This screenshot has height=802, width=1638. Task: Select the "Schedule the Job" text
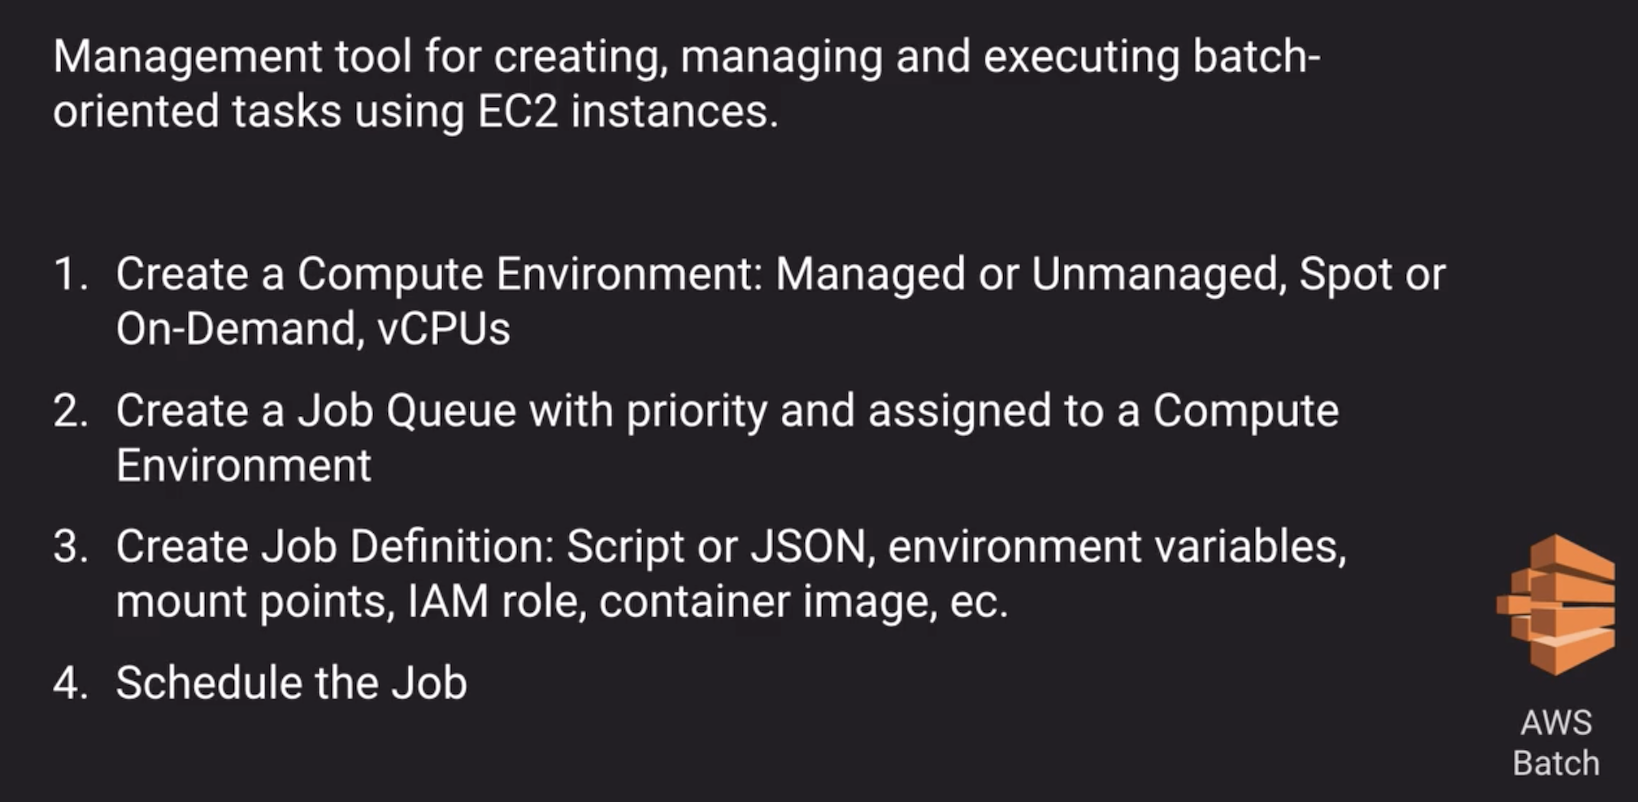tap(291, 684)
